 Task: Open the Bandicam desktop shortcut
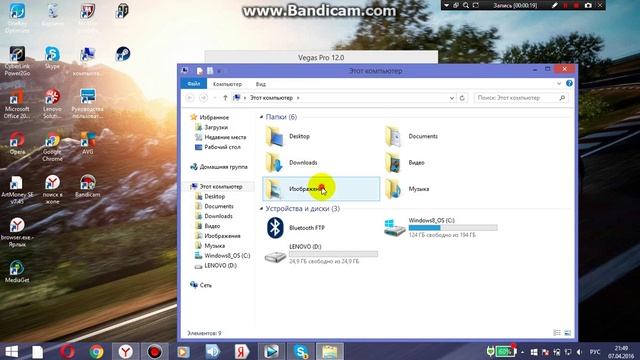(87, 186)
